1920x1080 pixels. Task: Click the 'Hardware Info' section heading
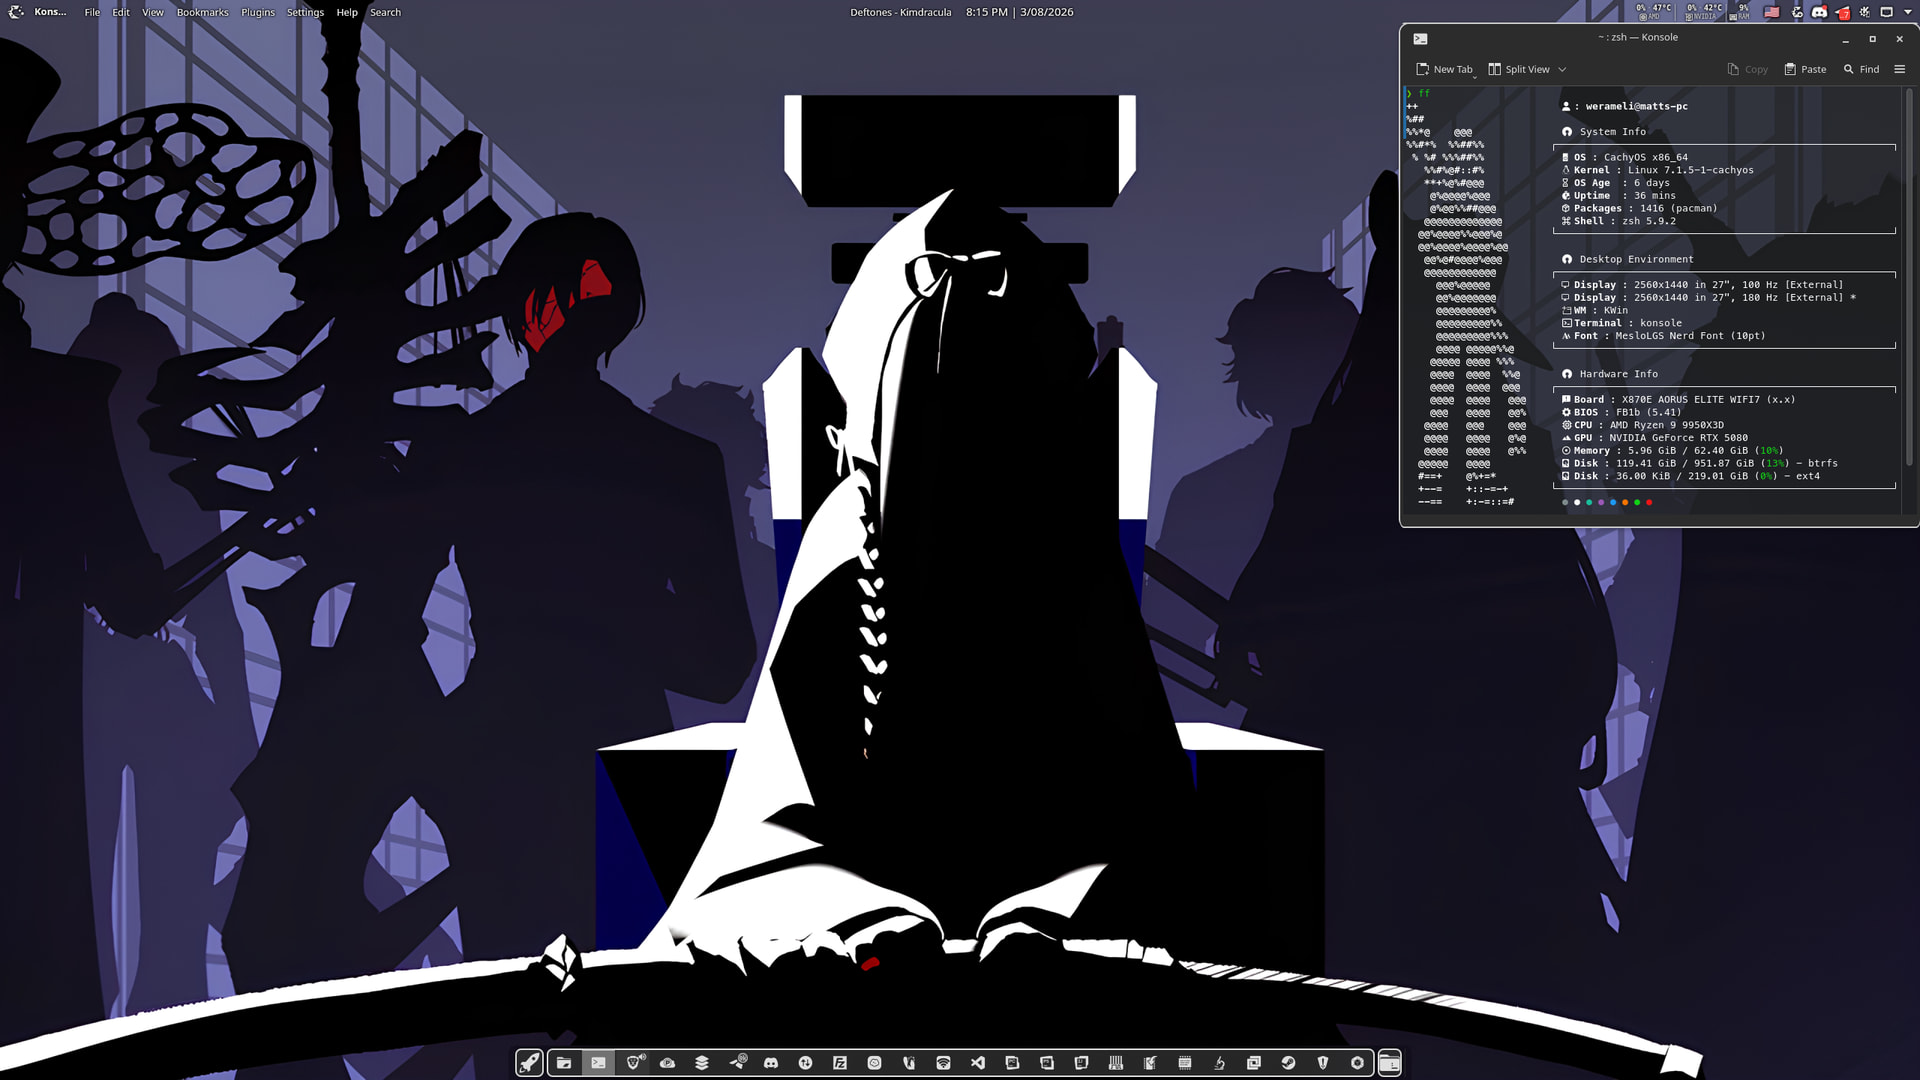(x=1619, y=374)
